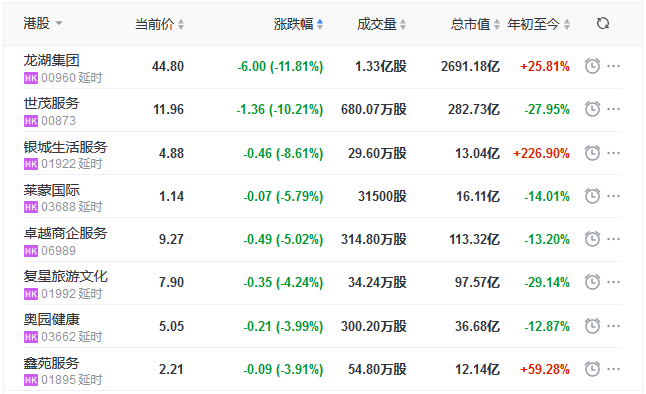Click the refresh icon in table header
This screenshot has height=394, width=646.
coord(603,23)
